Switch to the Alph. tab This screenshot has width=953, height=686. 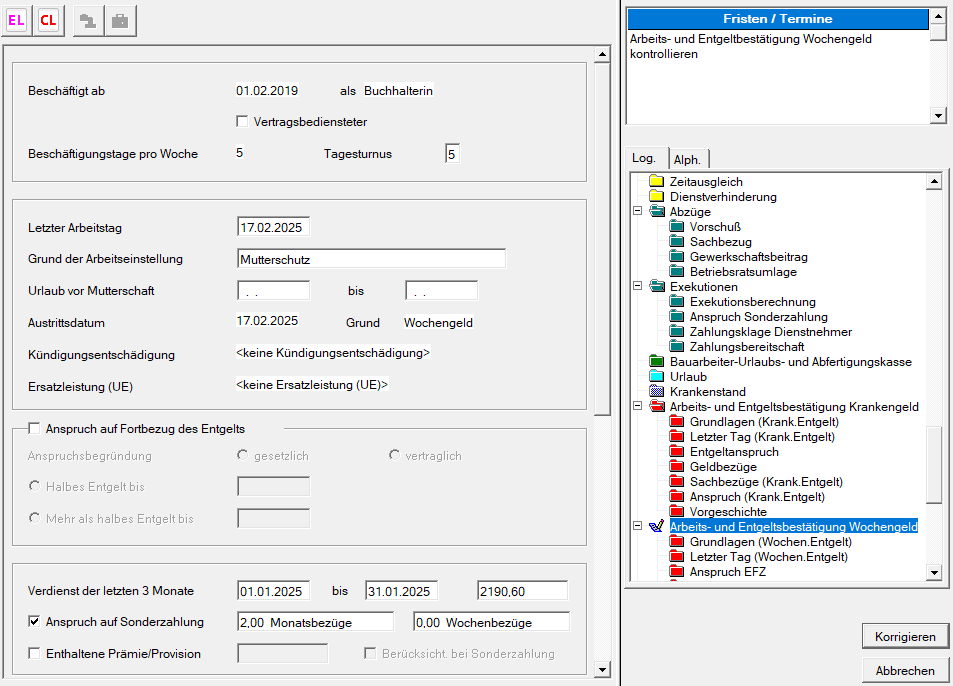tap(688, 160)
